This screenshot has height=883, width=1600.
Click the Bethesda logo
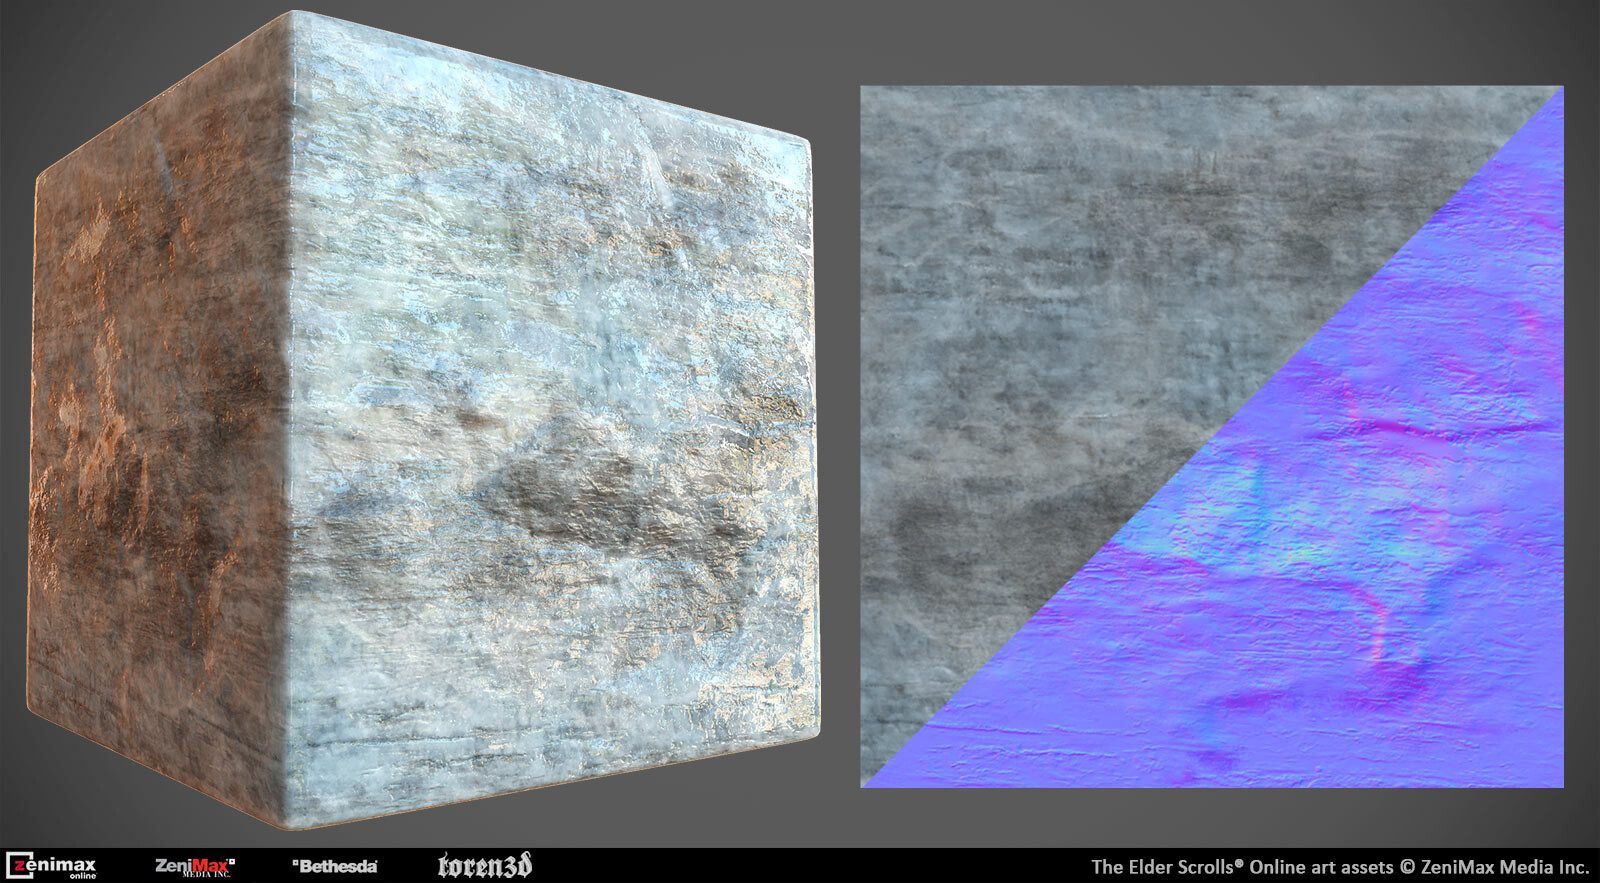coord(334,866)
